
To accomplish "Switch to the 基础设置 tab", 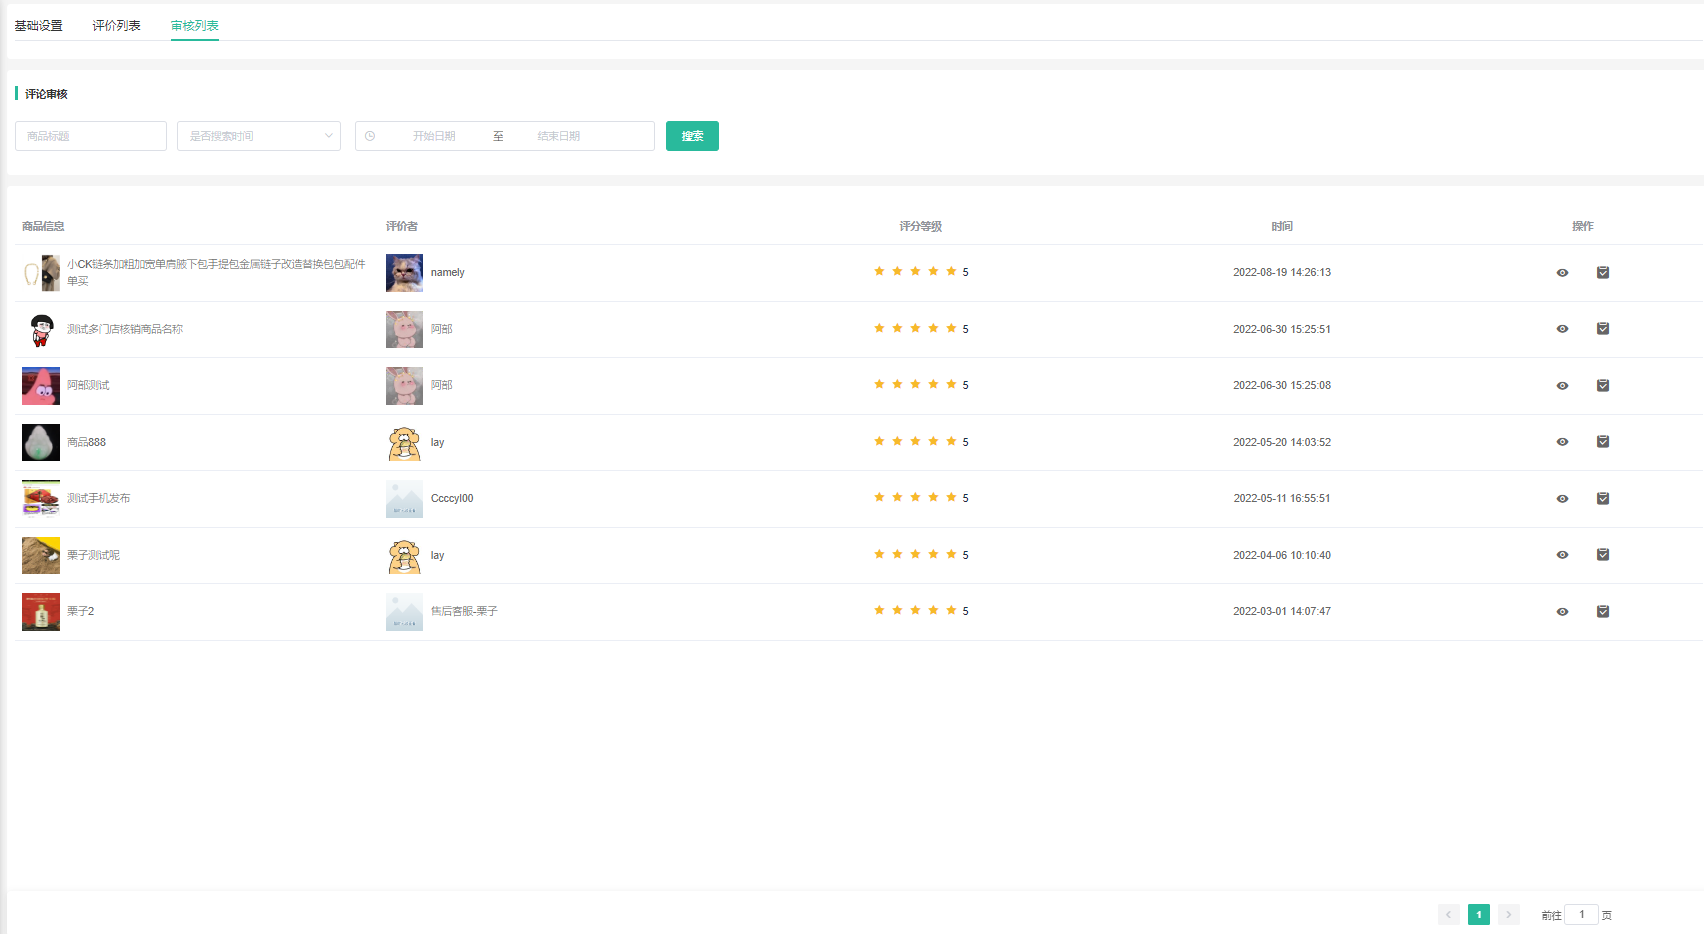I will [x=39, y=26].
